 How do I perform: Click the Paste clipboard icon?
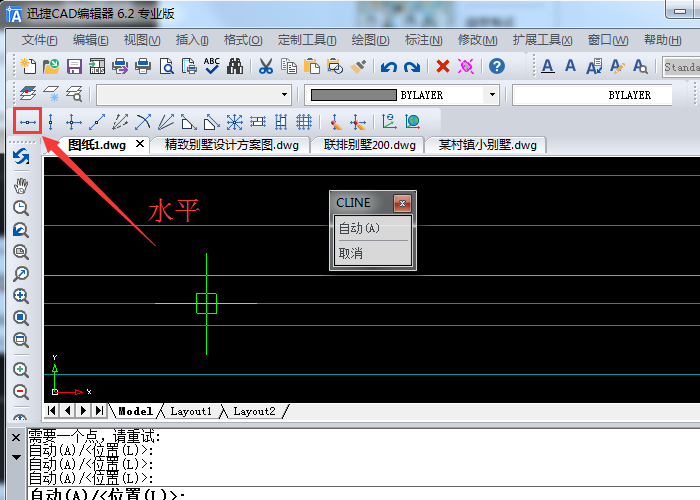point(312,66)
